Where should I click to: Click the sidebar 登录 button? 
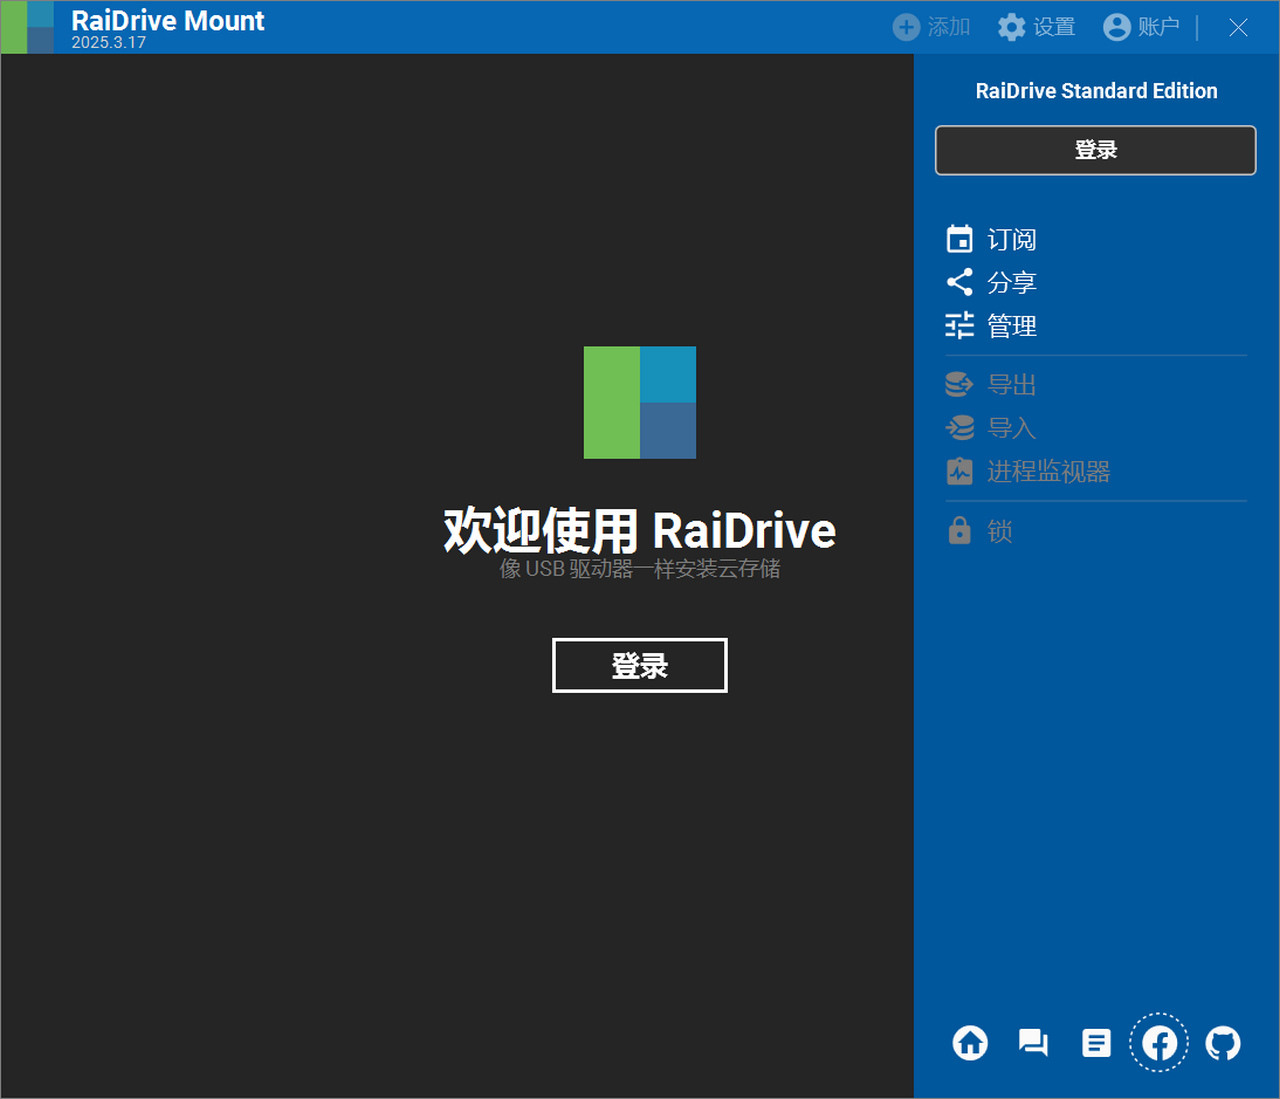pyautogui.click(x=1095, y=150)
